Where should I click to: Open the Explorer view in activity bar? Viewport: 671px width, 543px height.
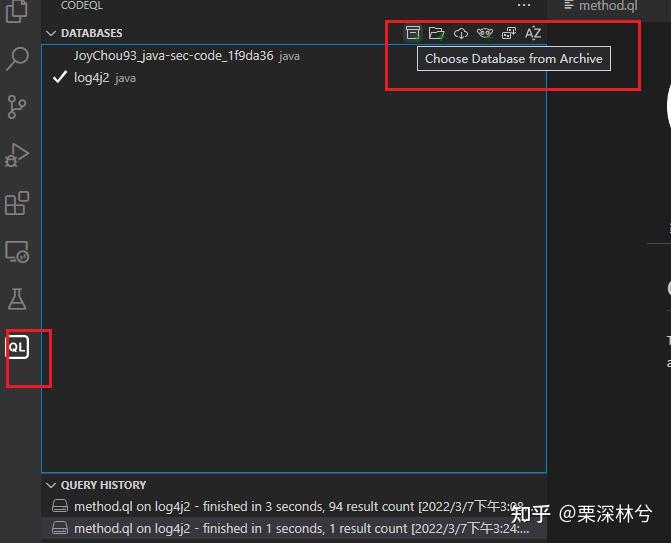17,11
